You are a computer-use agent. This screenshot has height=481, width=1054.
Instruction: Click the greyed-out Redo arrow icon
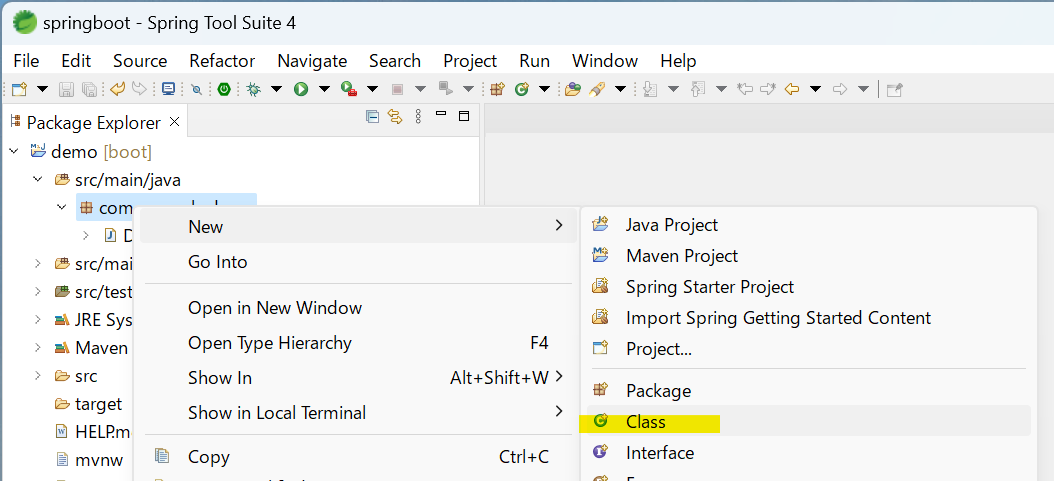pos(139,89)
